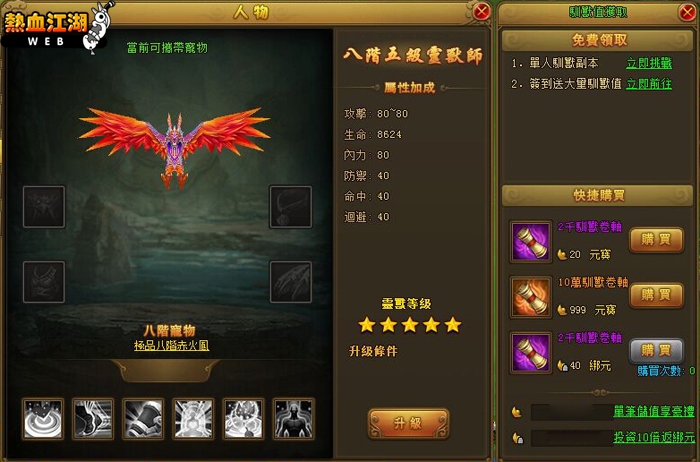The height and width of the screenshot is (462, 700).
Task: Select the fourth pet skill icon
Action: coord(193,419)
